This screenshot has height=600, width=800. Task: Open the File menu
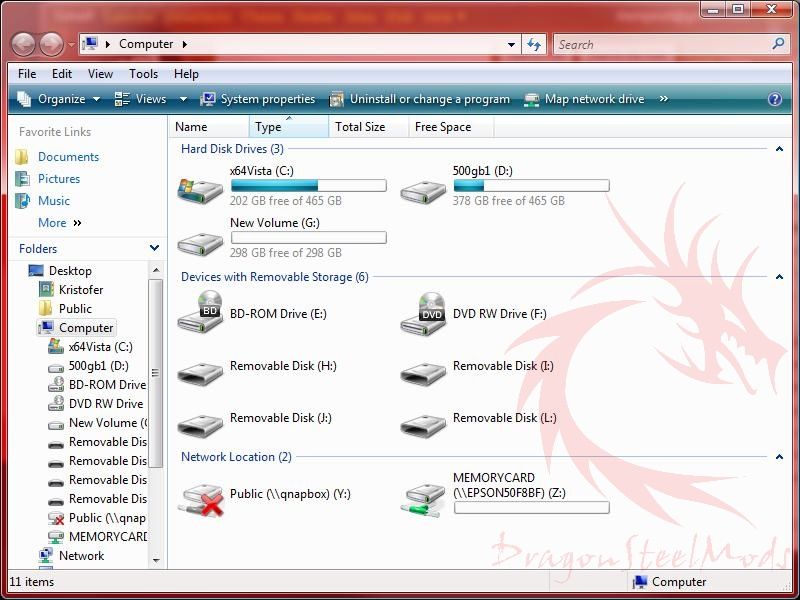[27, 74]
